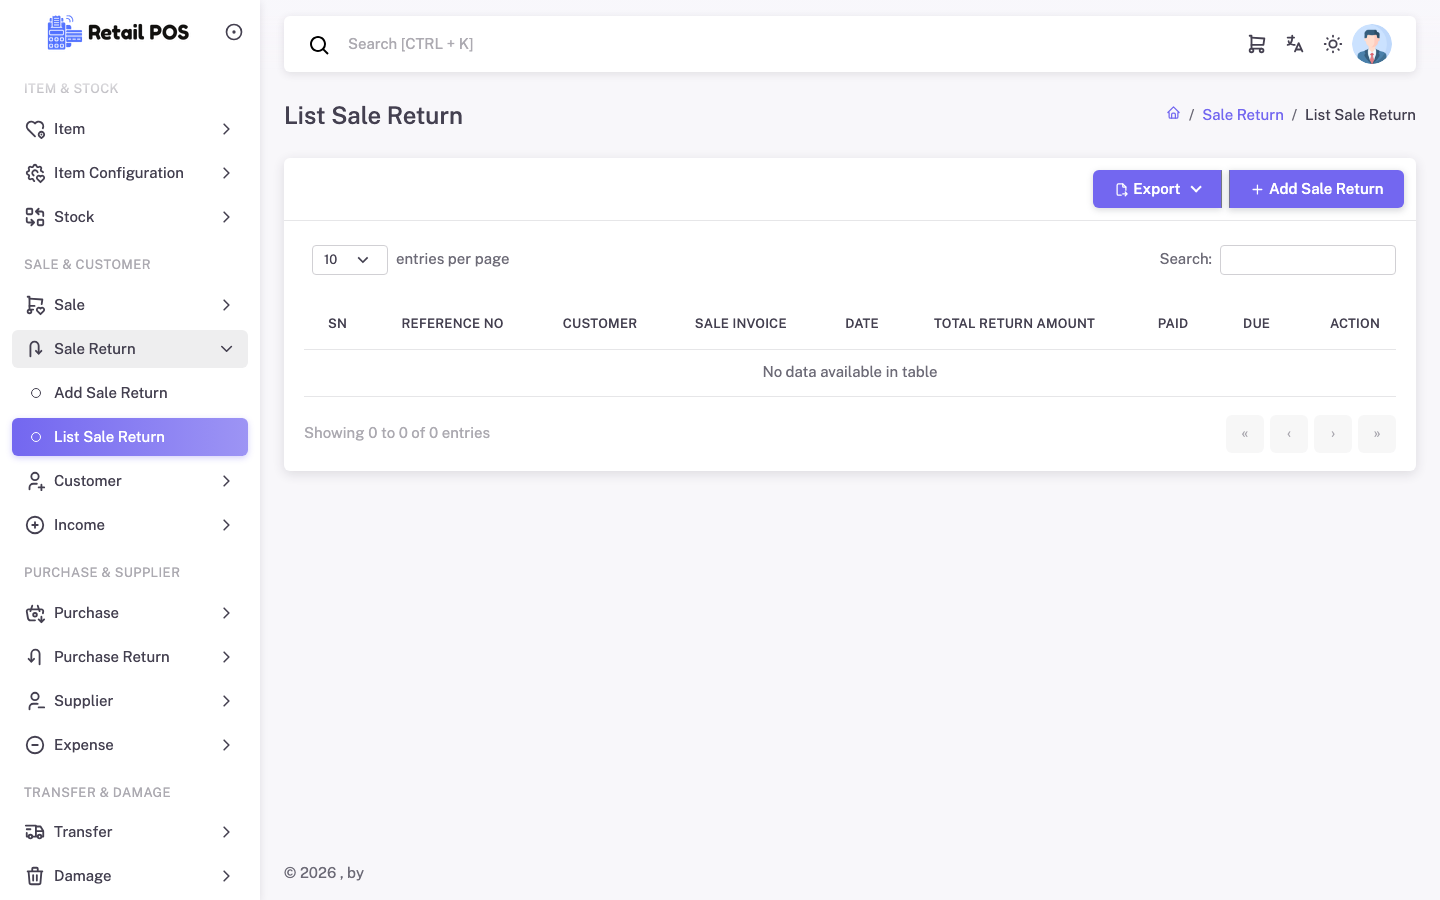
Task: Open the Export dropdown button
Action: (x=1157, y=189)
